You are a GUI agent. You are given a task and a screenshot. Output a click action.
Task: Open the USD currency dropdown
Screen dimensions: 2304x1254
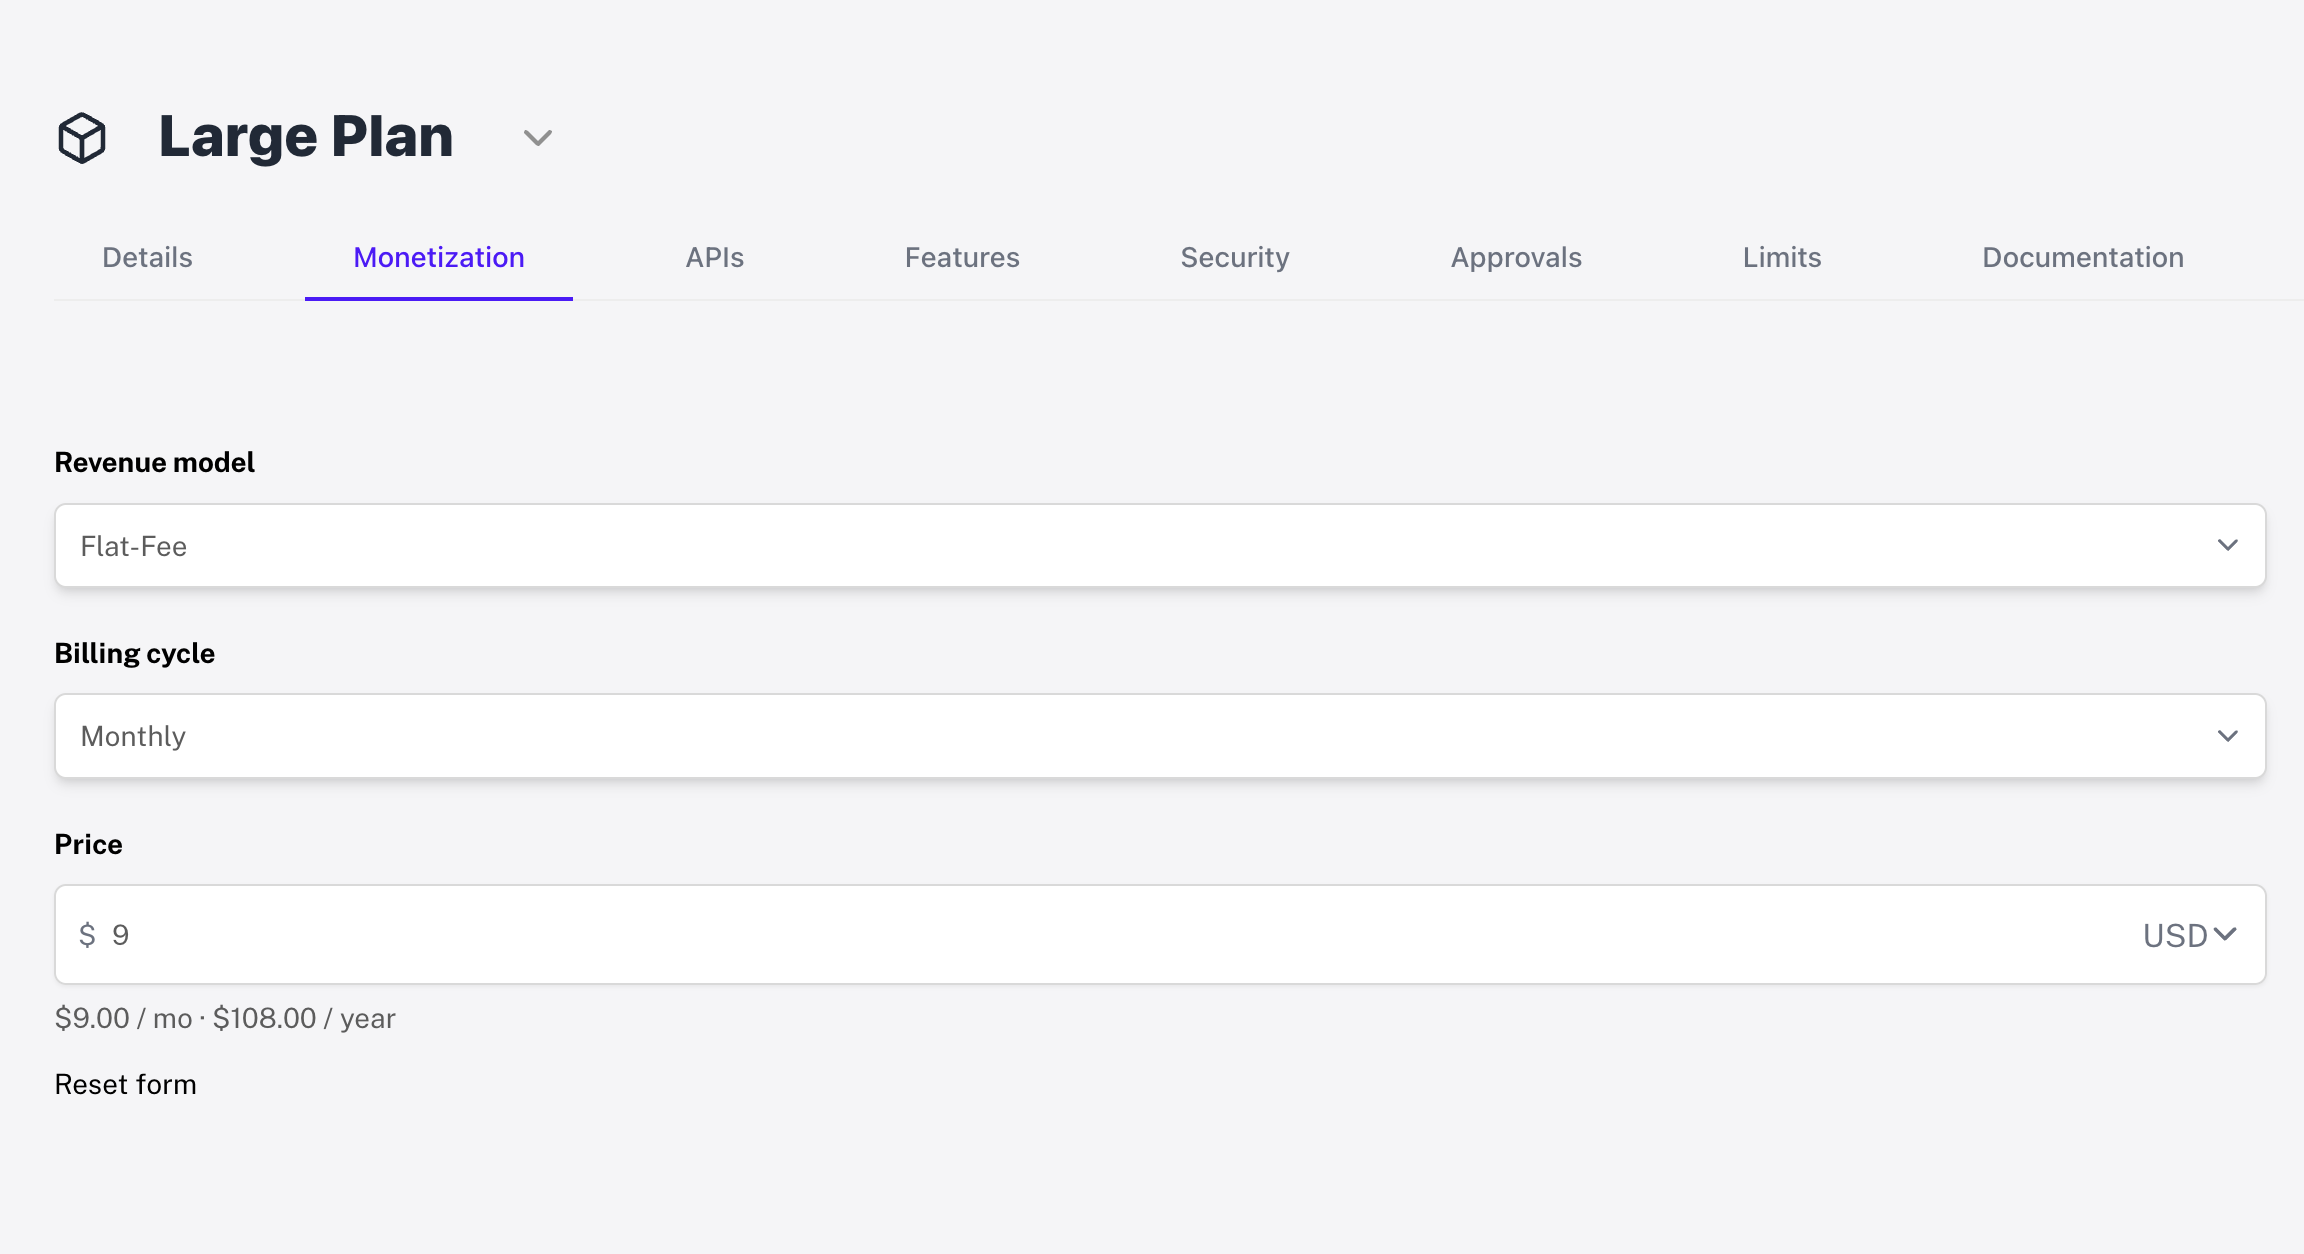(x=2190, y=934)
